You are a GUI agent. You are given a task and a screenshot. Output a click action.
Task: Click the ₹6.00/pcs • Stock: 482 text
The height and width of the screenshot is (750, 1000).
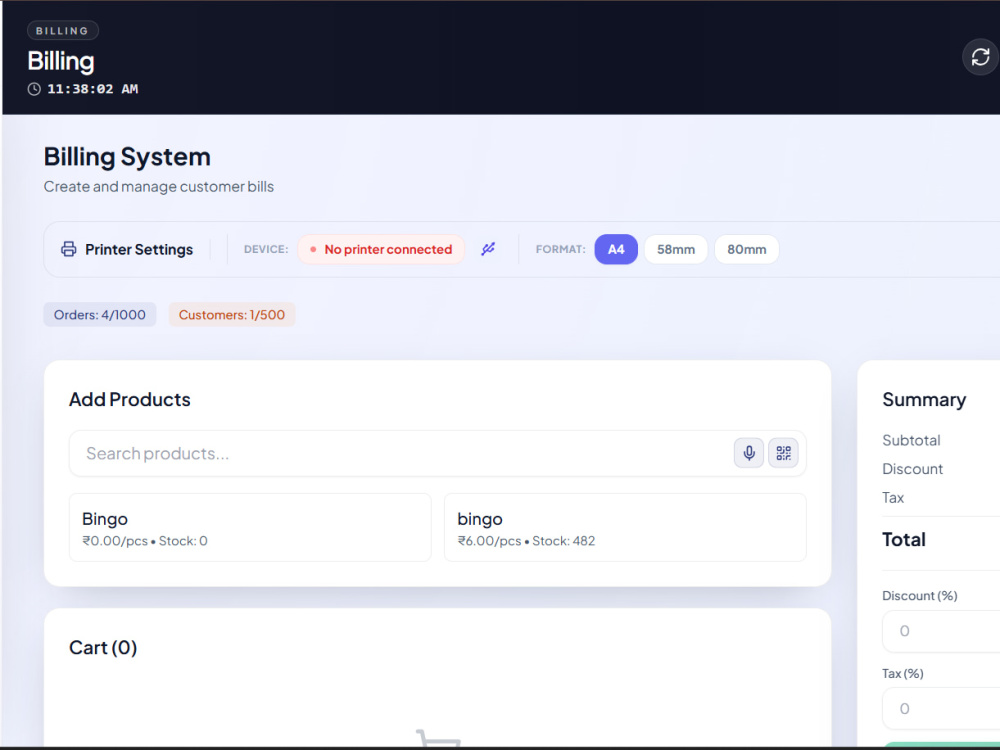coord(526,541)
